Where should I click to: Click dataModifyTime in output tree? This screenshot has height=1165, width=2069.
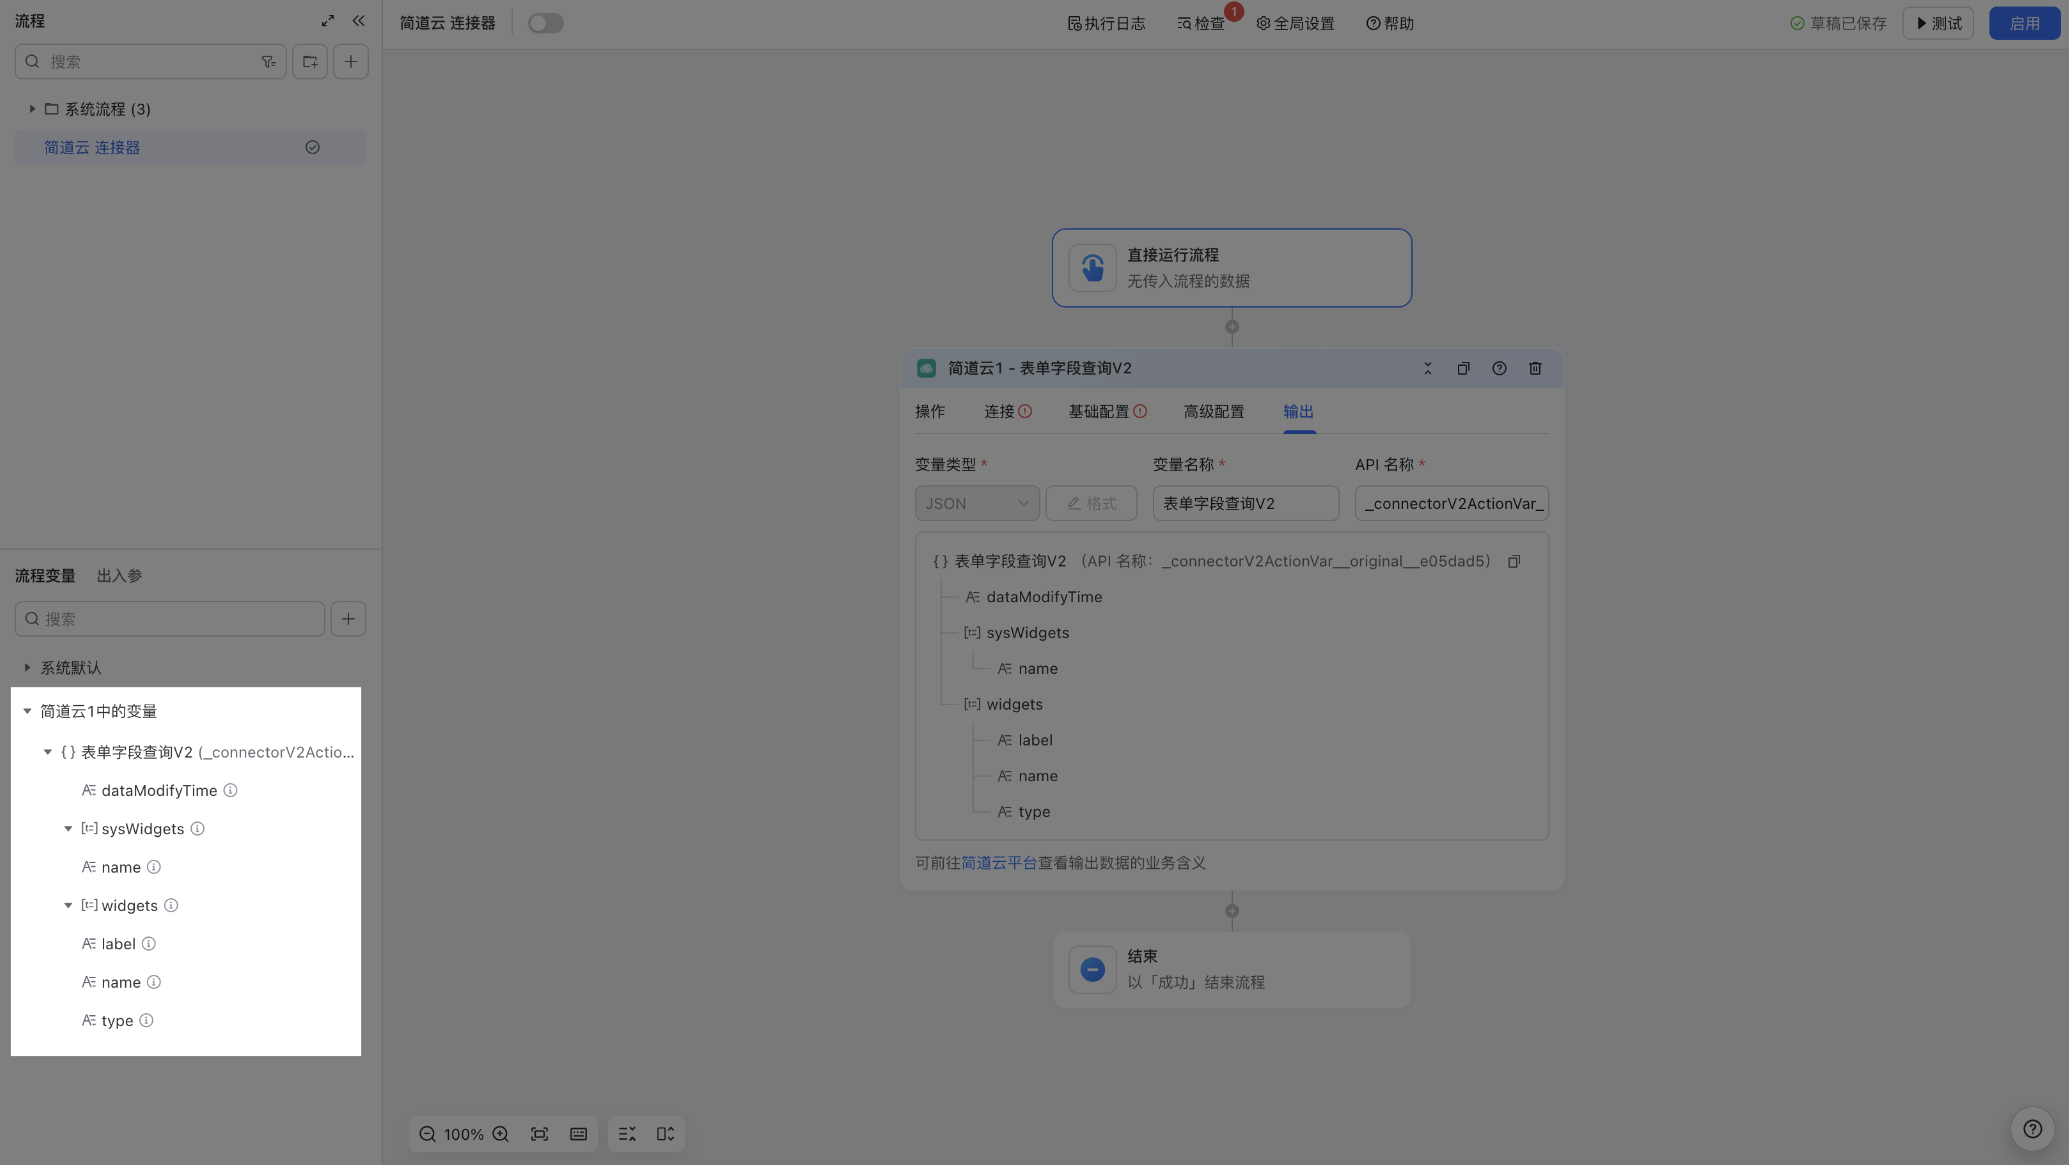[x=1044, y=597]
